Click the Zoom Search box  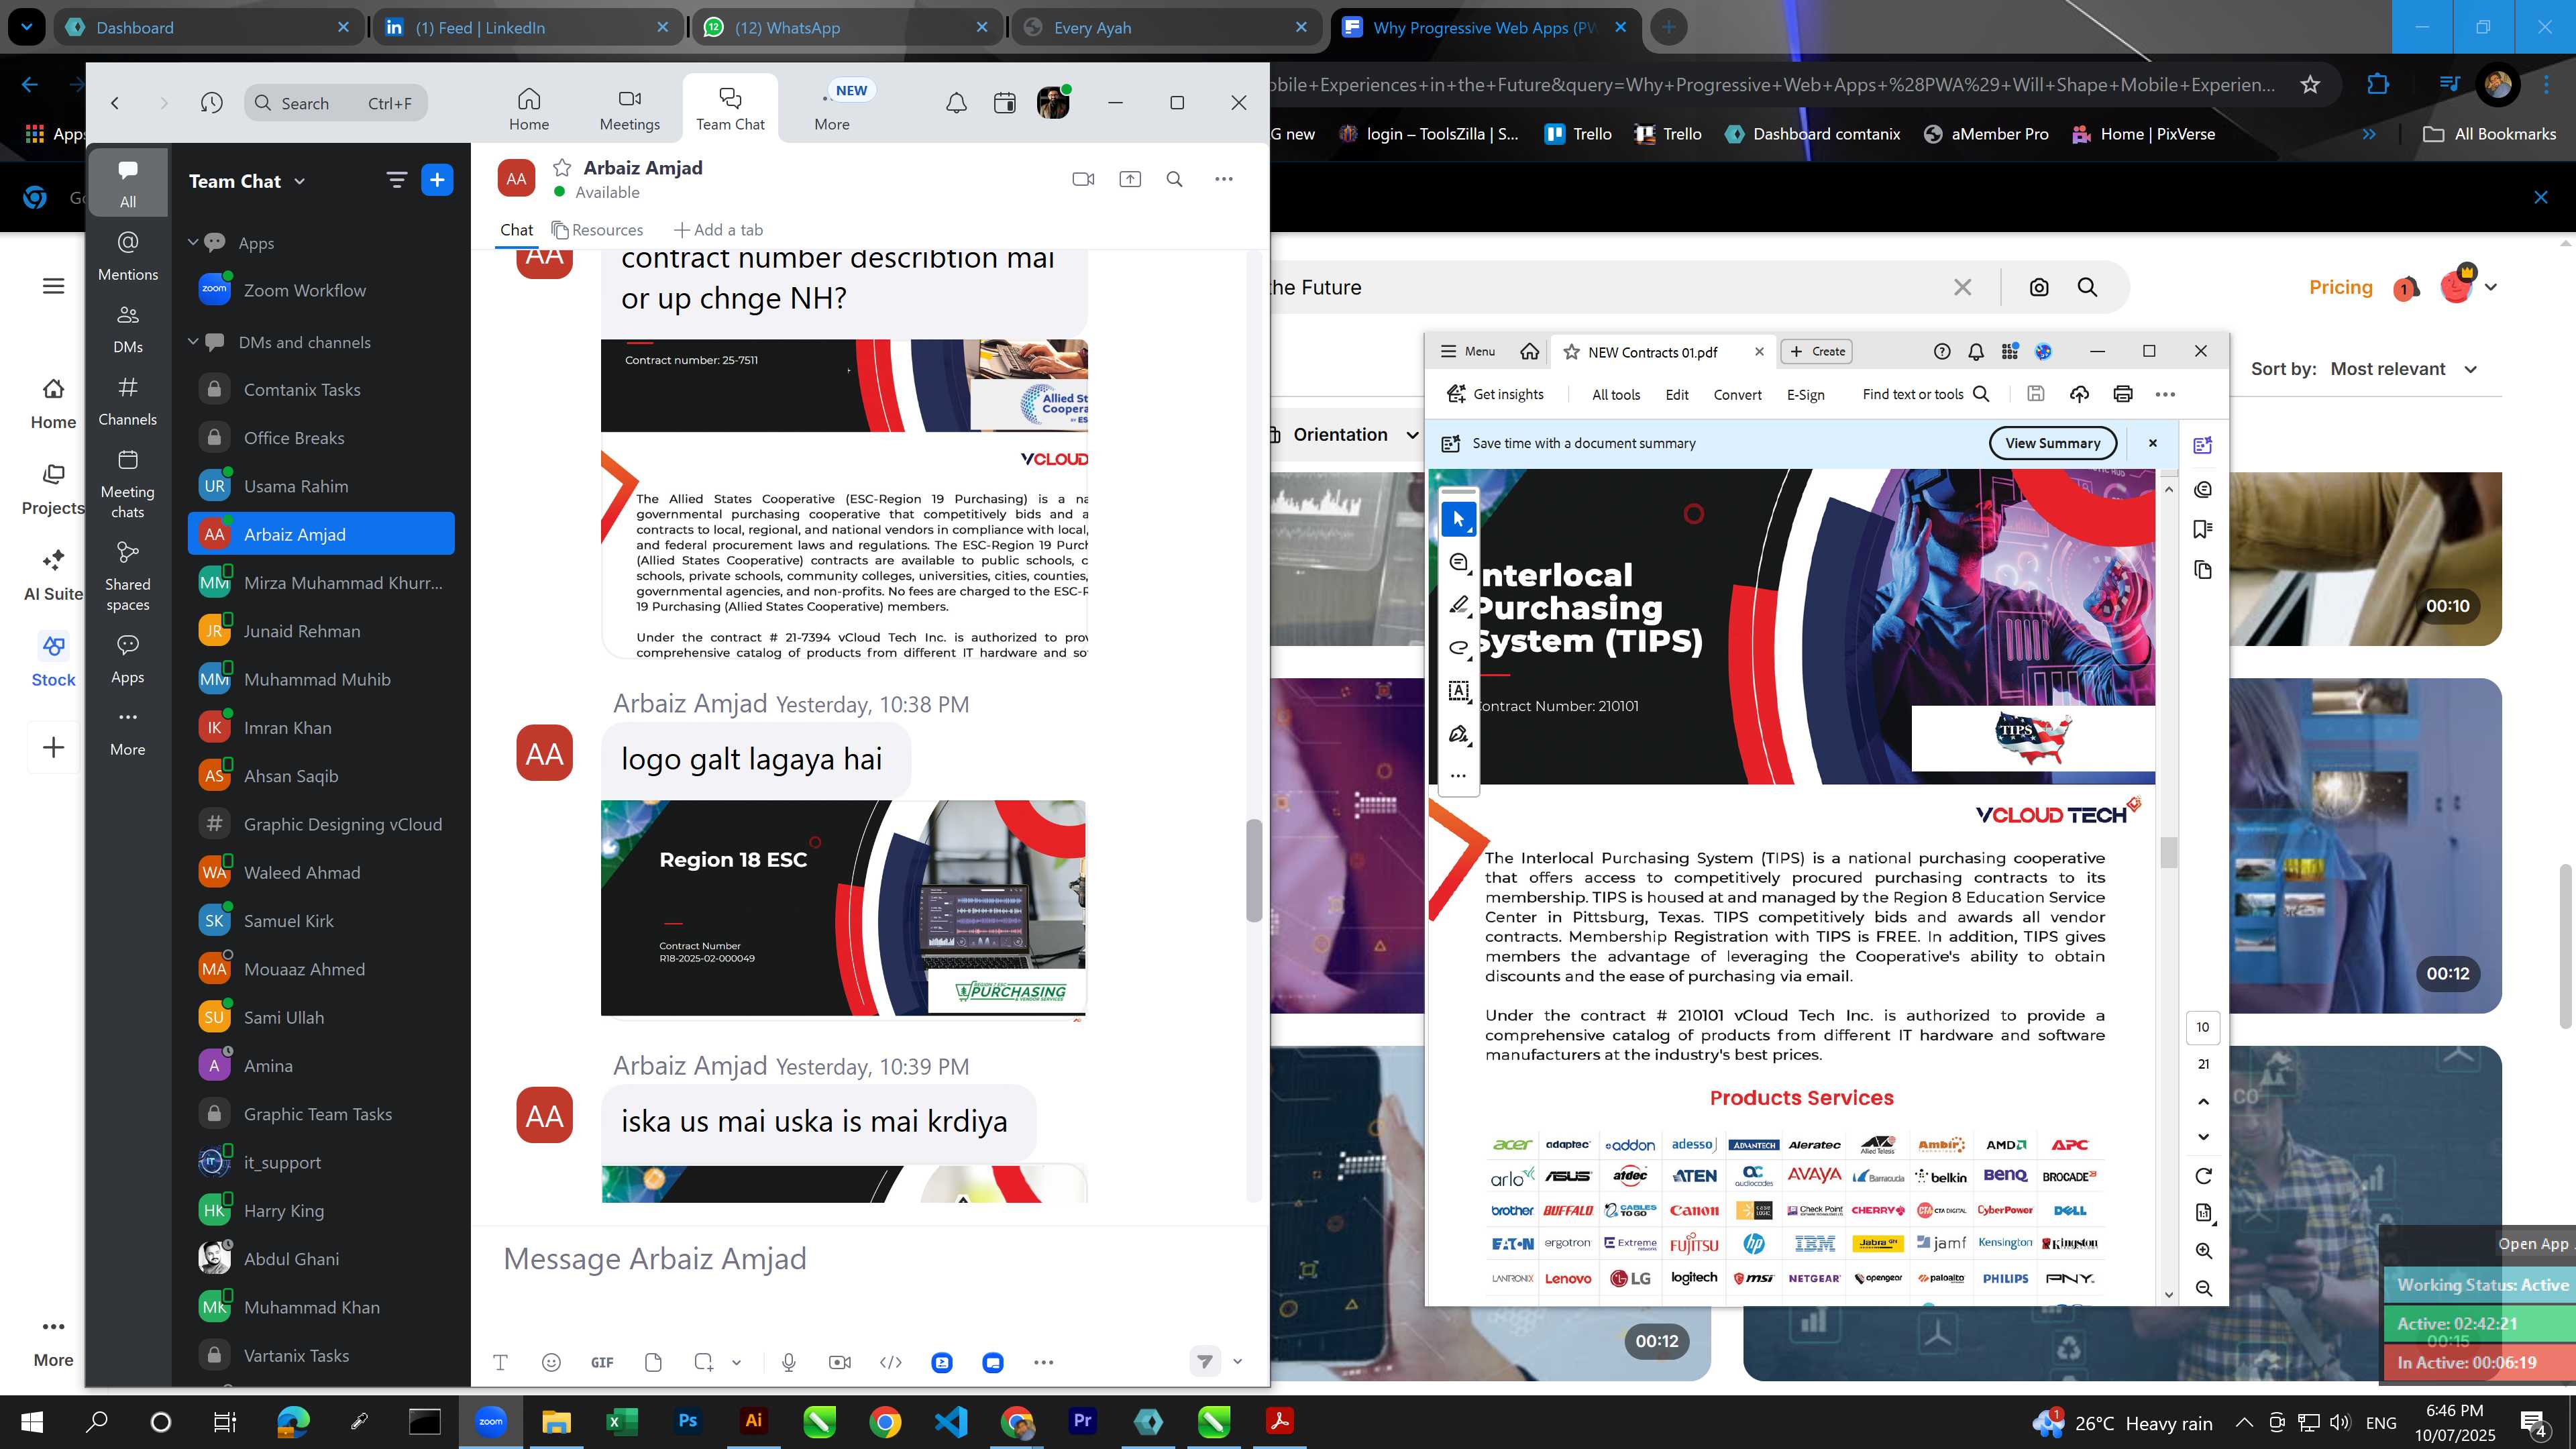[x=336, y=103]
